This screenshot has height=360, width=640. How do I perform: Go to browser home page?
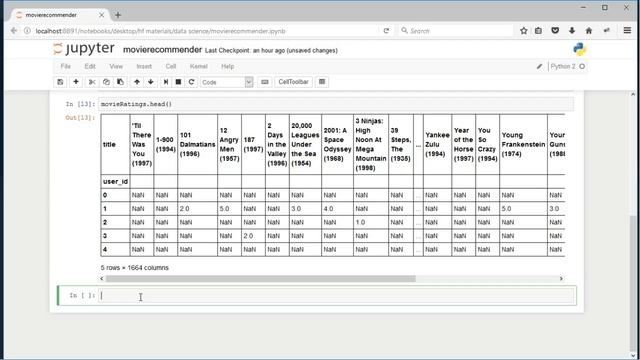pos(589,31)
